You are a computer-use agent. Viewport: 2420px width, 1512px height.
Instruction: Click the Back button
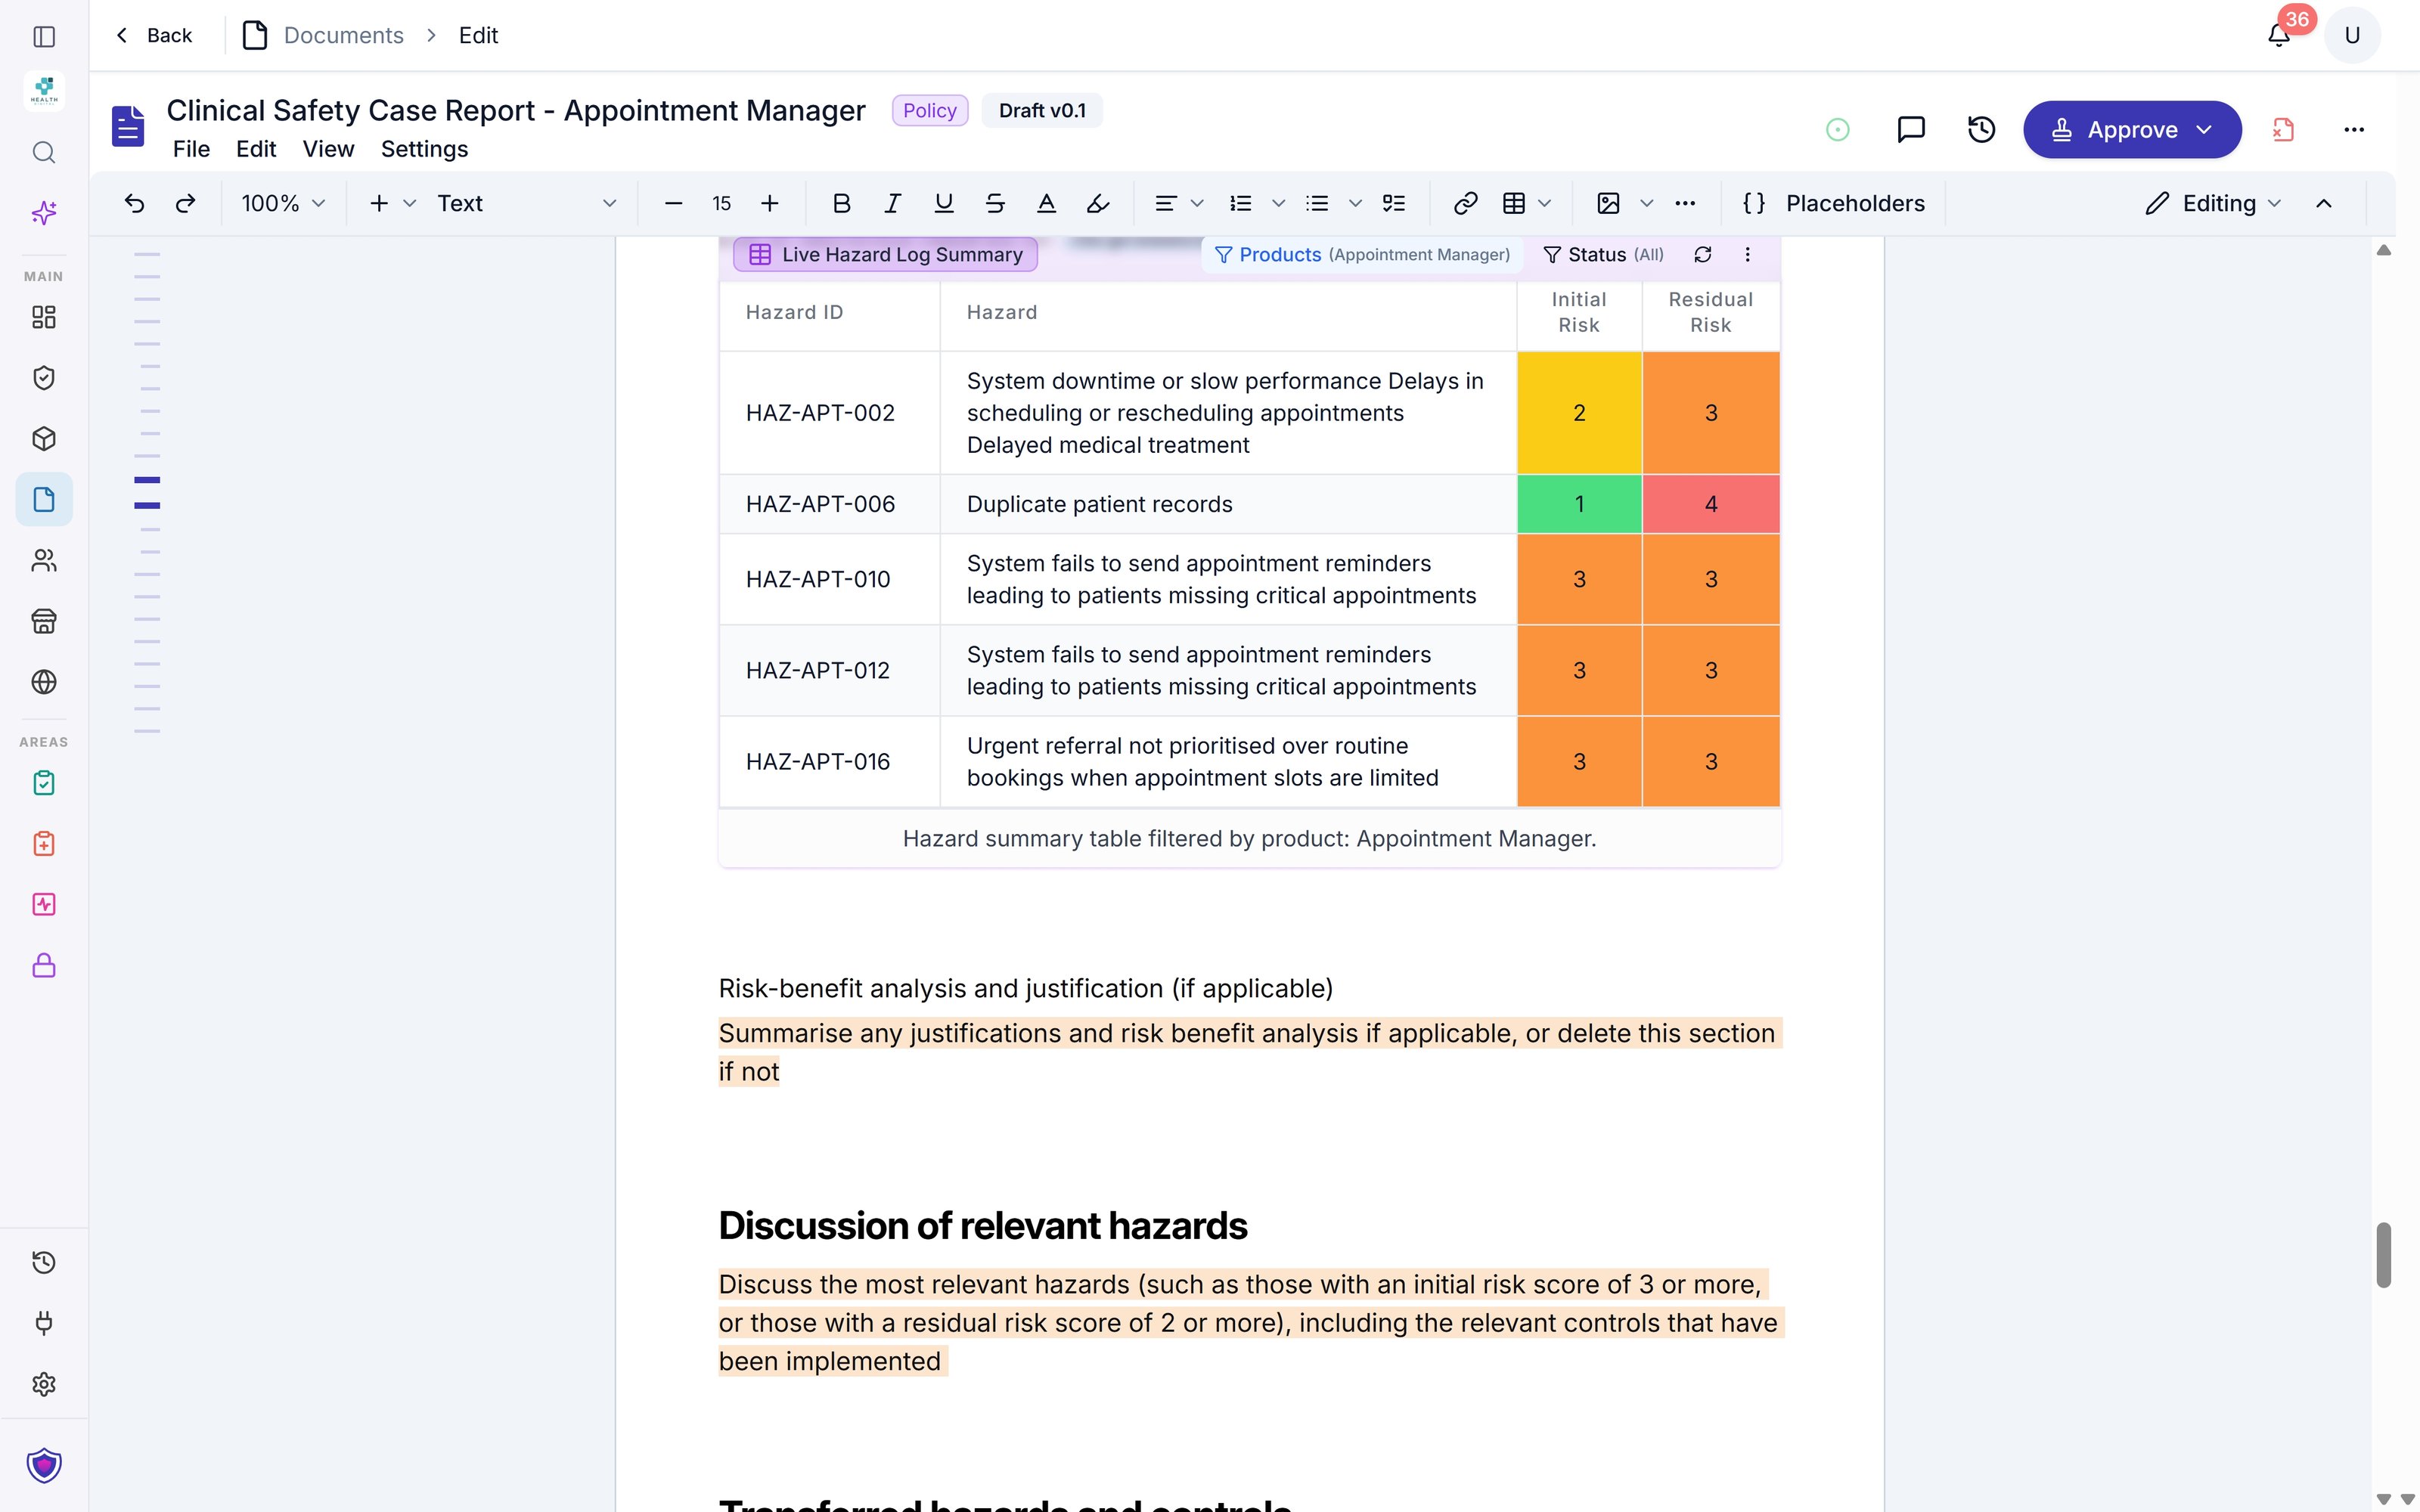(154, 35)
